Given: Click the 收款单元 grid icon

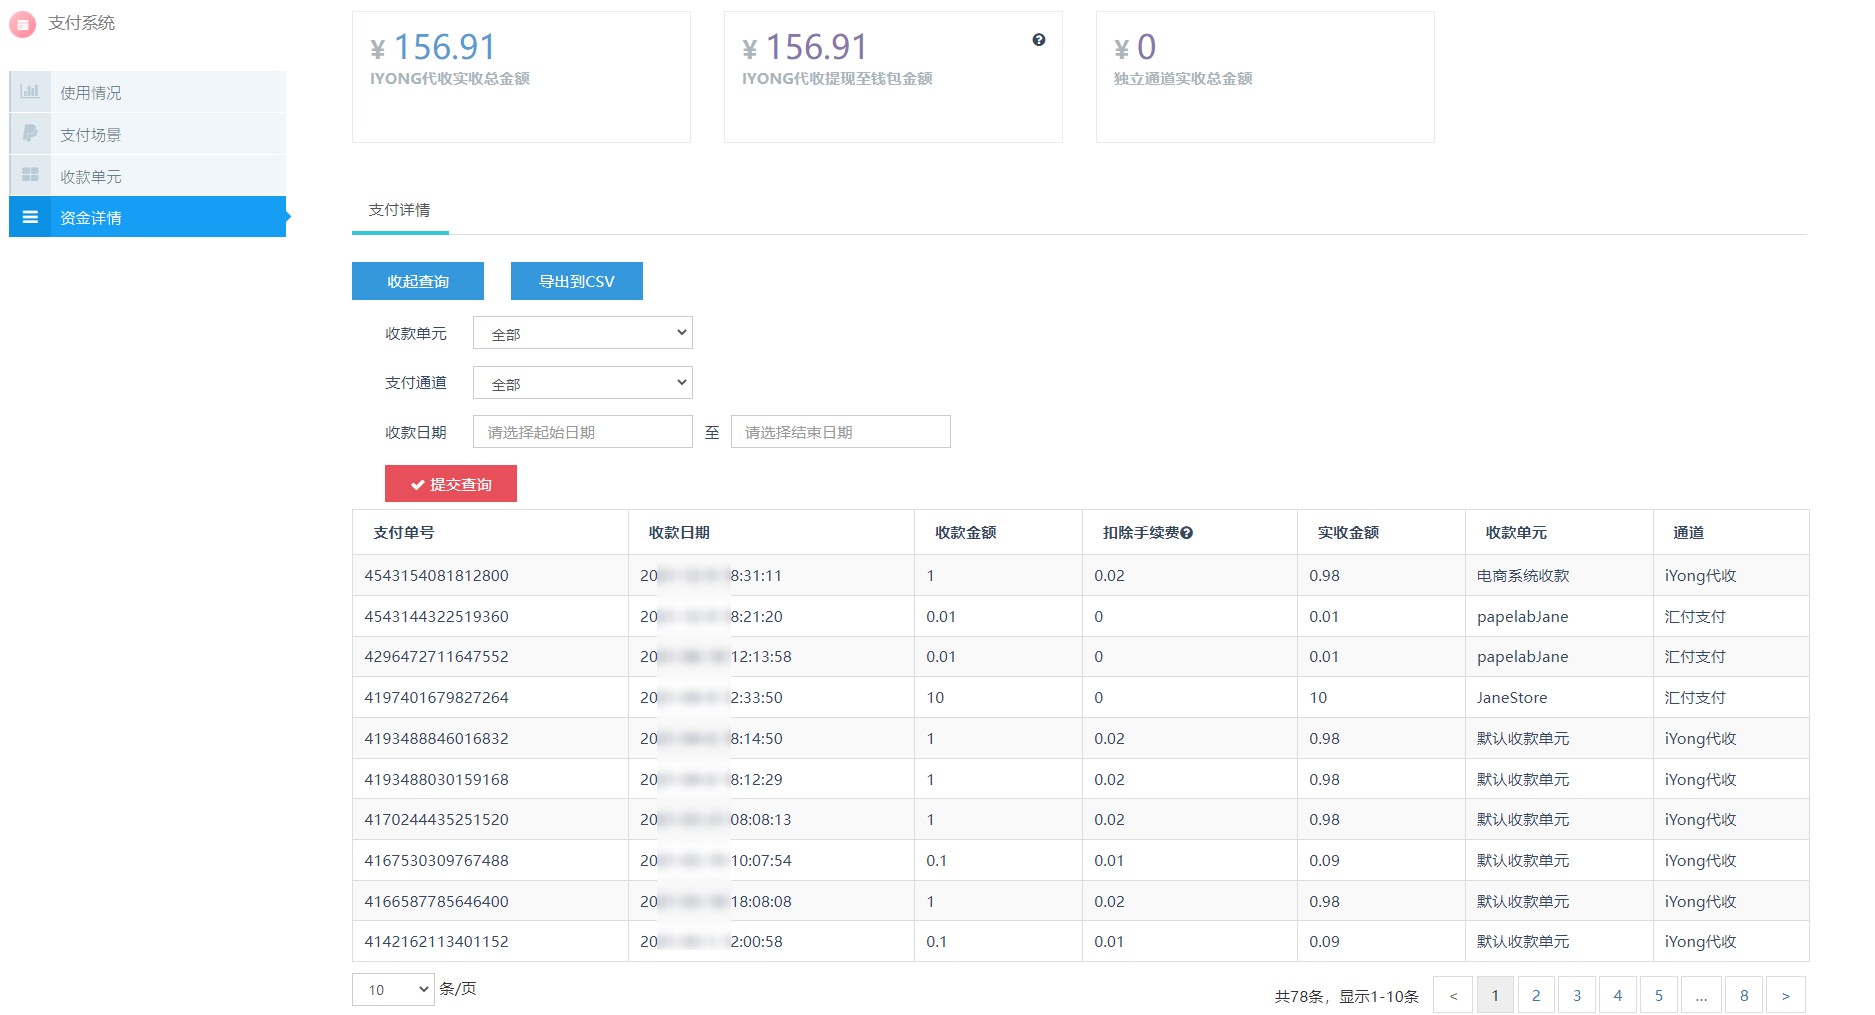Looking at the screenshot, I should pyautogui.click(x=30, y=175).
